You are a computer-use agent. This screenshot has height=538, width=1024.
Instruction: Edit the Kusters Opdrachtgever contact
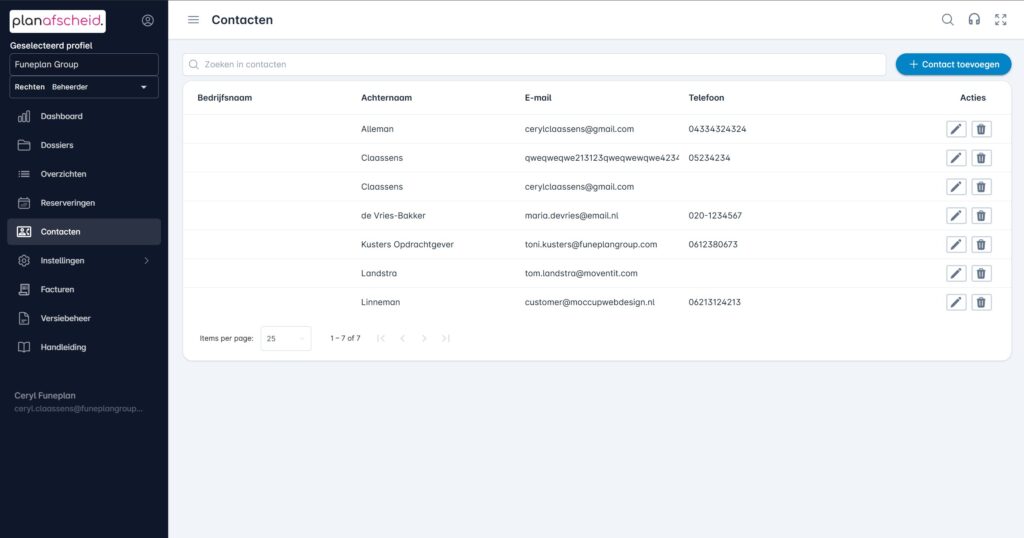pos(956,245)
